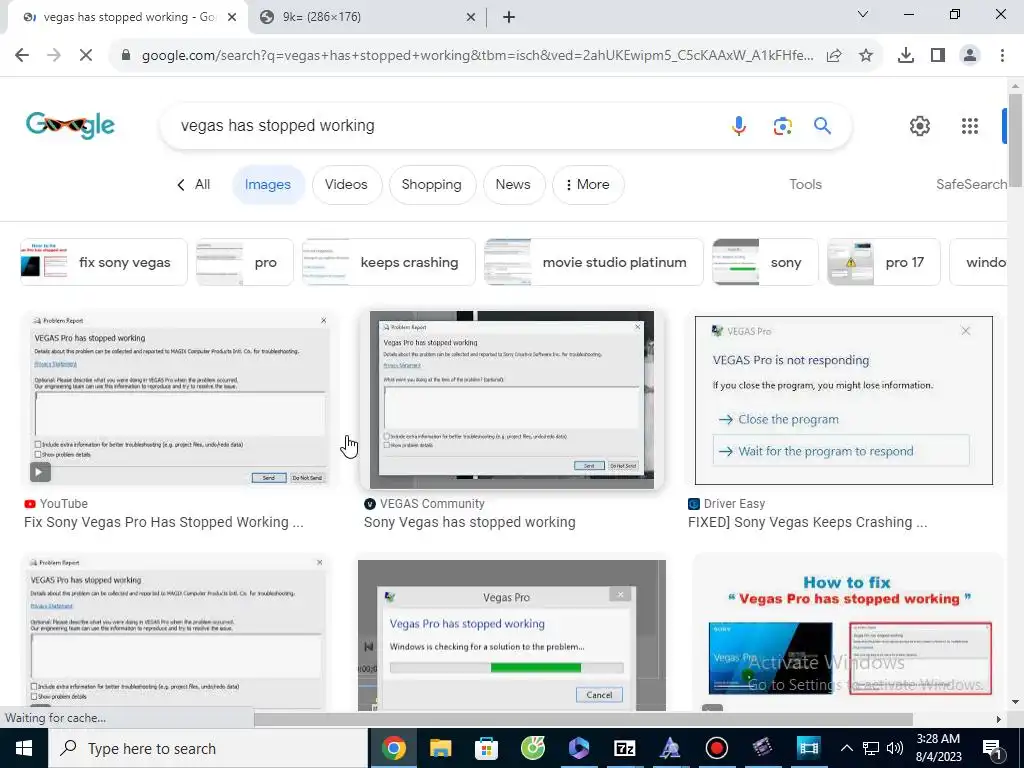Open Google Lens image search
This screenshot has width=1024, height=768.
tap(782, 125)
